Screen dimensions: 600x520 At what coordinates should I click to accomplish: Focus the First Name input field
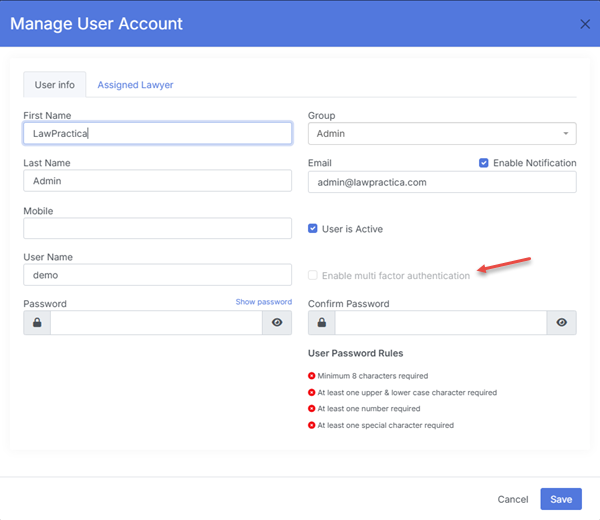tap(157, 133)
